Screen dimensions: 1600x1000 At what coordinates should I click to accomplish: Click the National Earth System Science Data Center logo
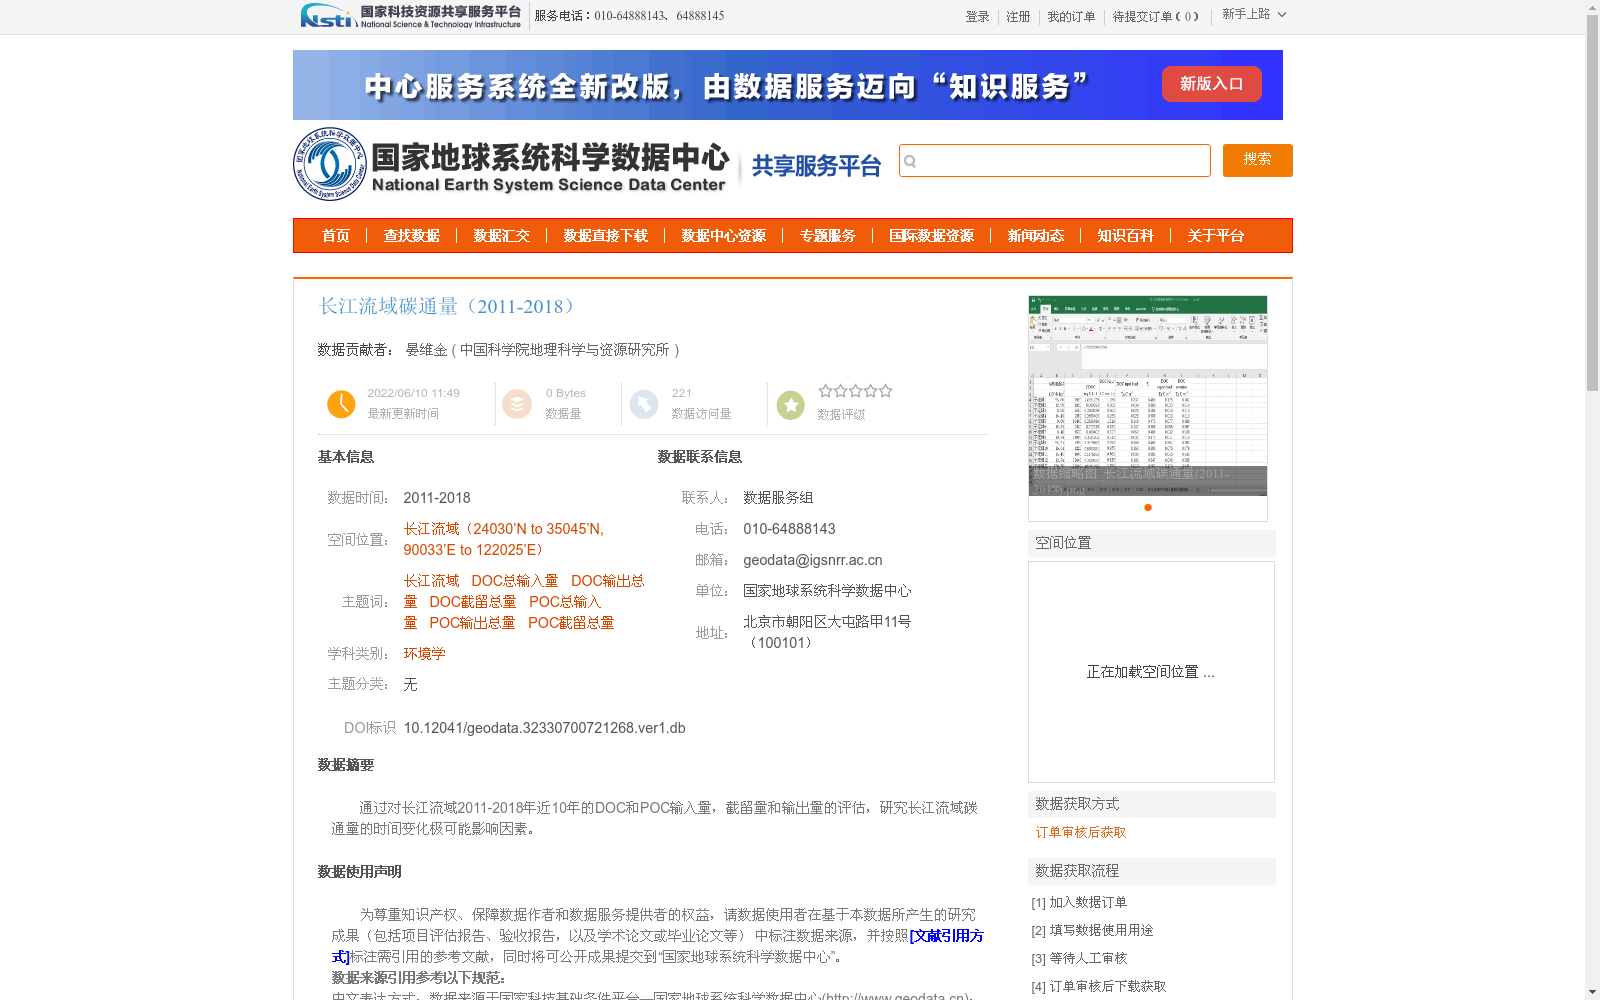coord(512,164)
